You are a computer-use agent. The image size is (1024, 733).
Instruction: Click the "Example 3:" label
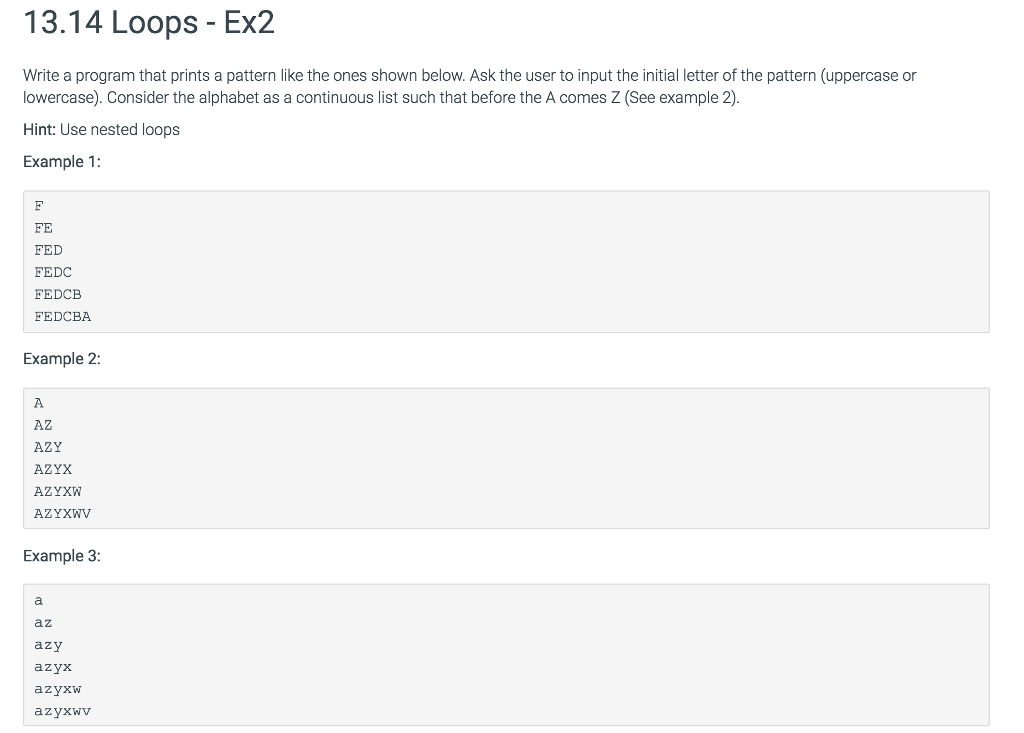[61, 556]
